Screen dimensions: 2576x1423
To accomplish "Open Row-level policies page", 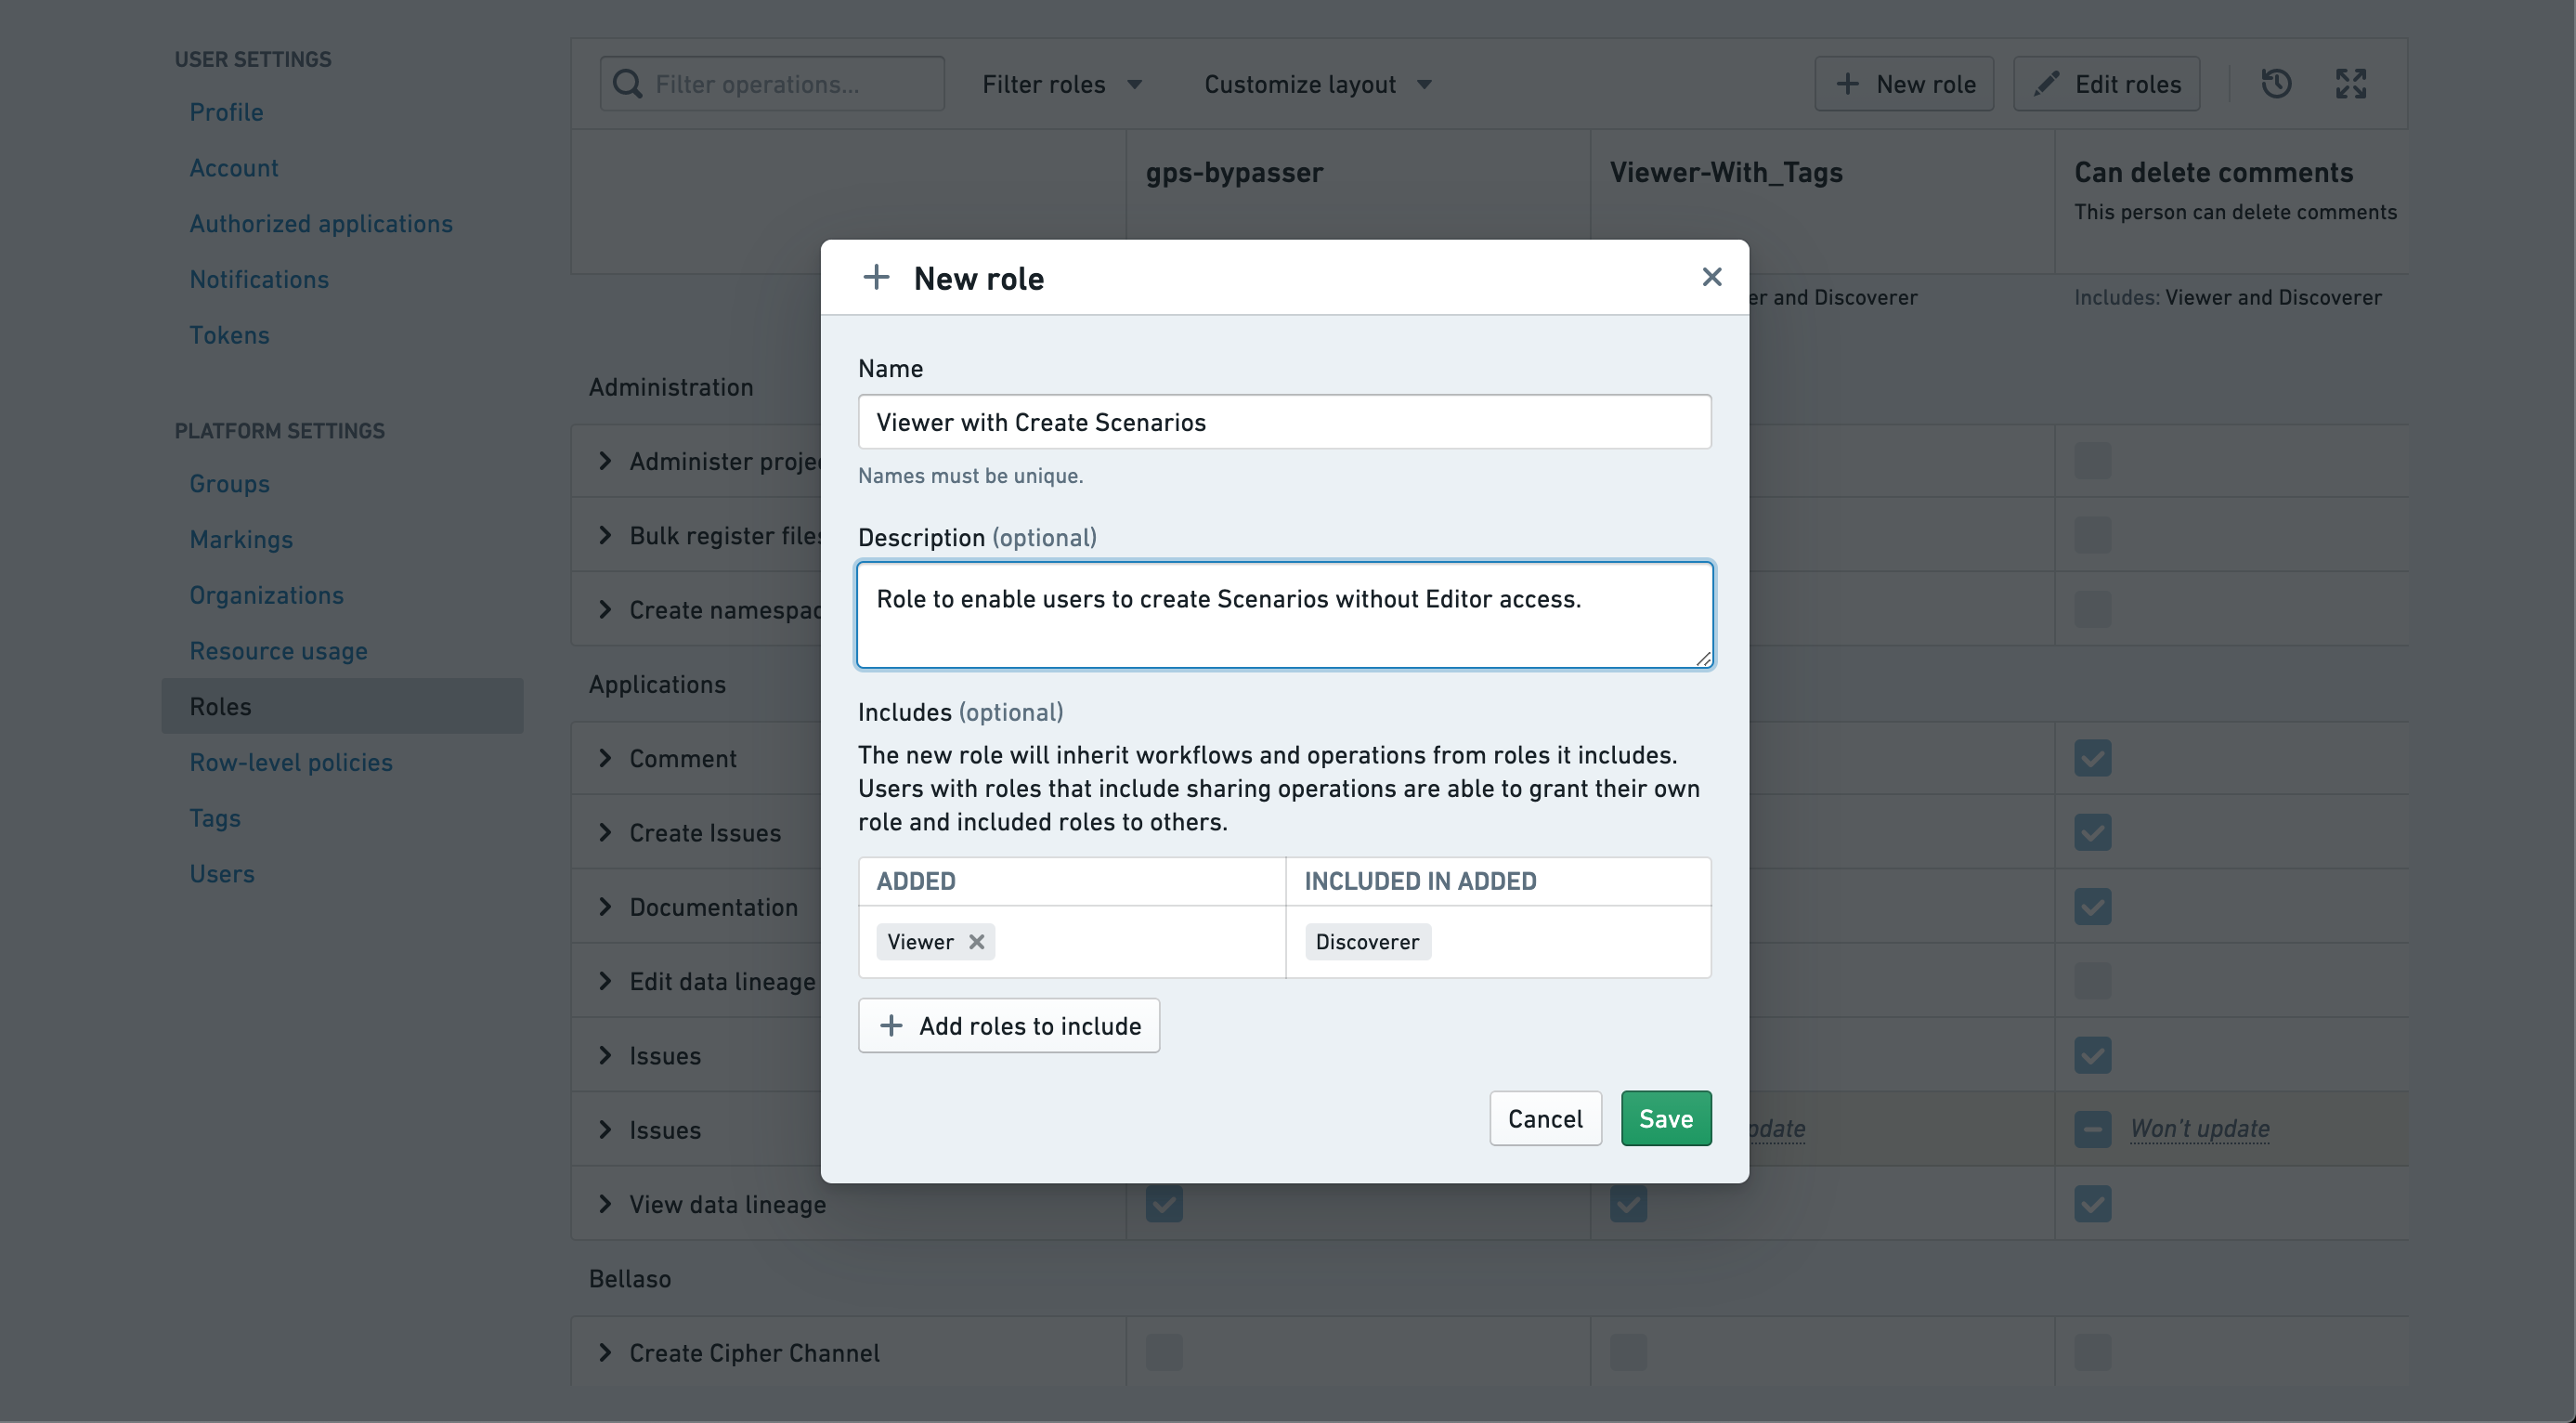I will pos(291,762).
